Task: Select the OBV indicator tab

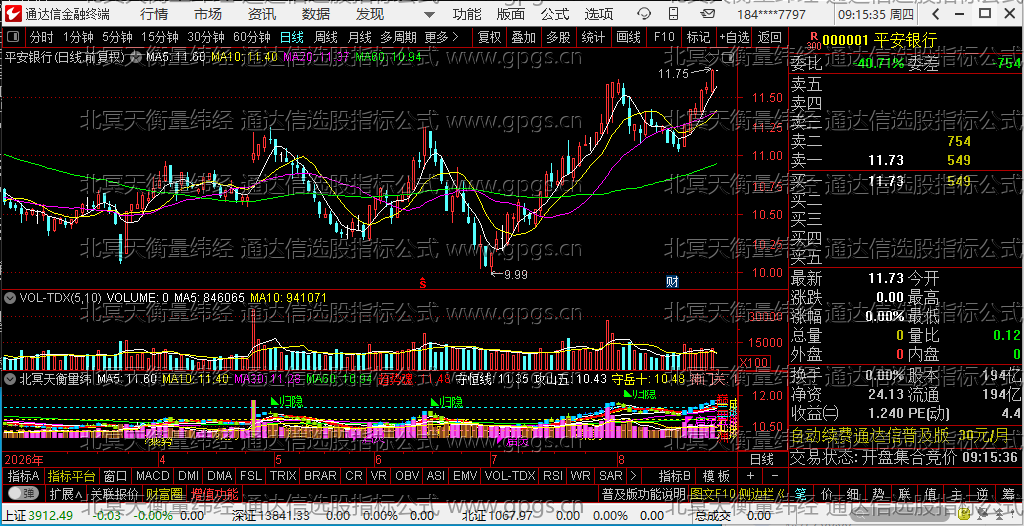Action: (407, 476)
